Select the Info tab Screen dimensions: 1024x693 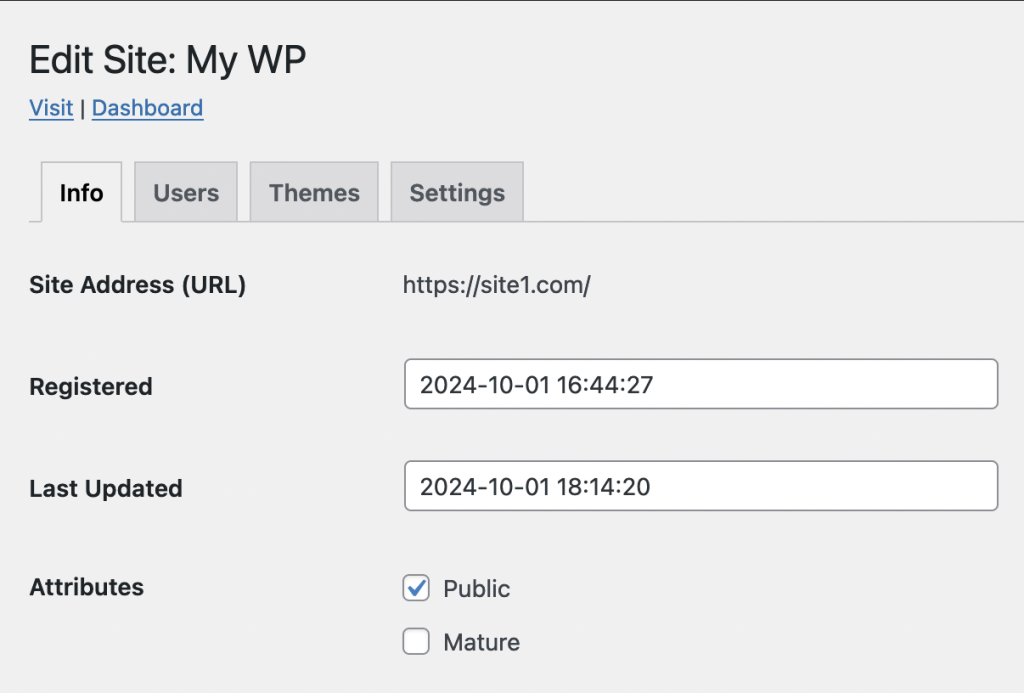click(x=81, y=193)
